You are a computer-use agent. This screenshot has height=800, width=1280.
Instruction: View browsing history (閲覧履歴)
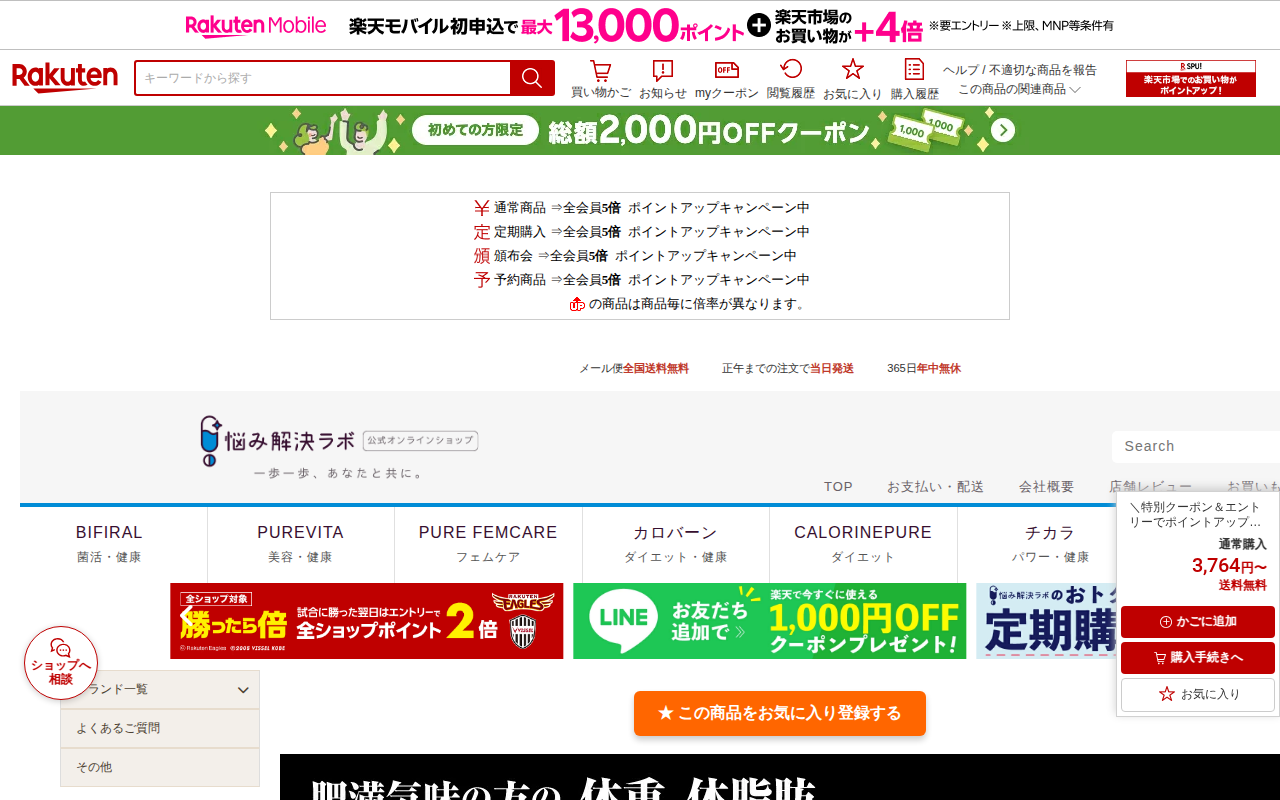coord(791,79)
